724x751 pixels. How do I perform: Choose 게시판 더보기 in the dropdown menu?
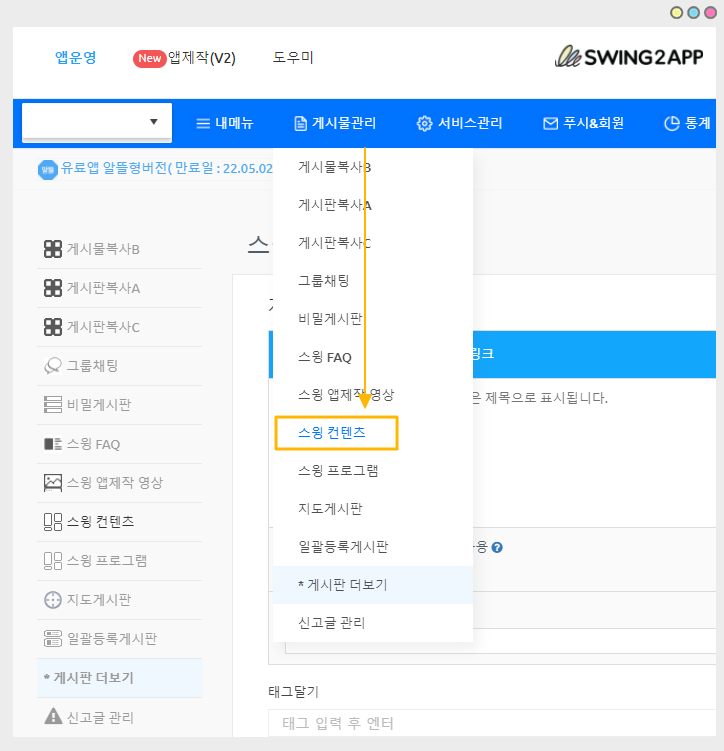pos(342,585)
